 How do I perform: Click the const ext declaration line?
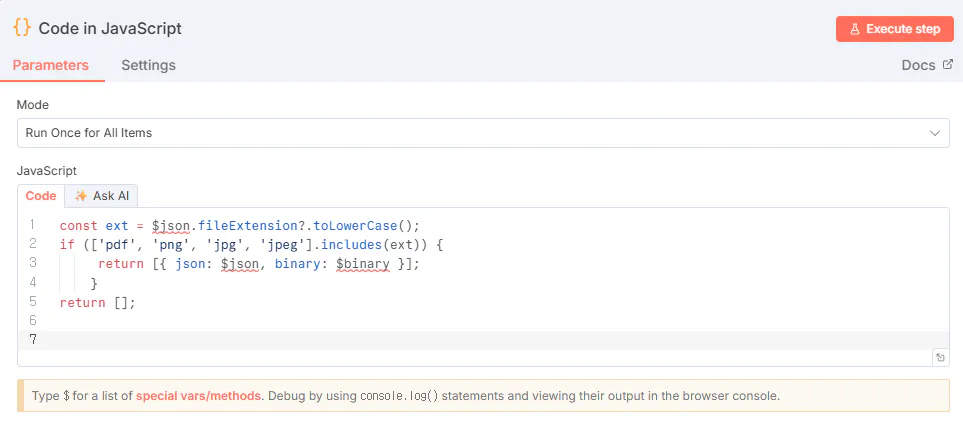240,225
